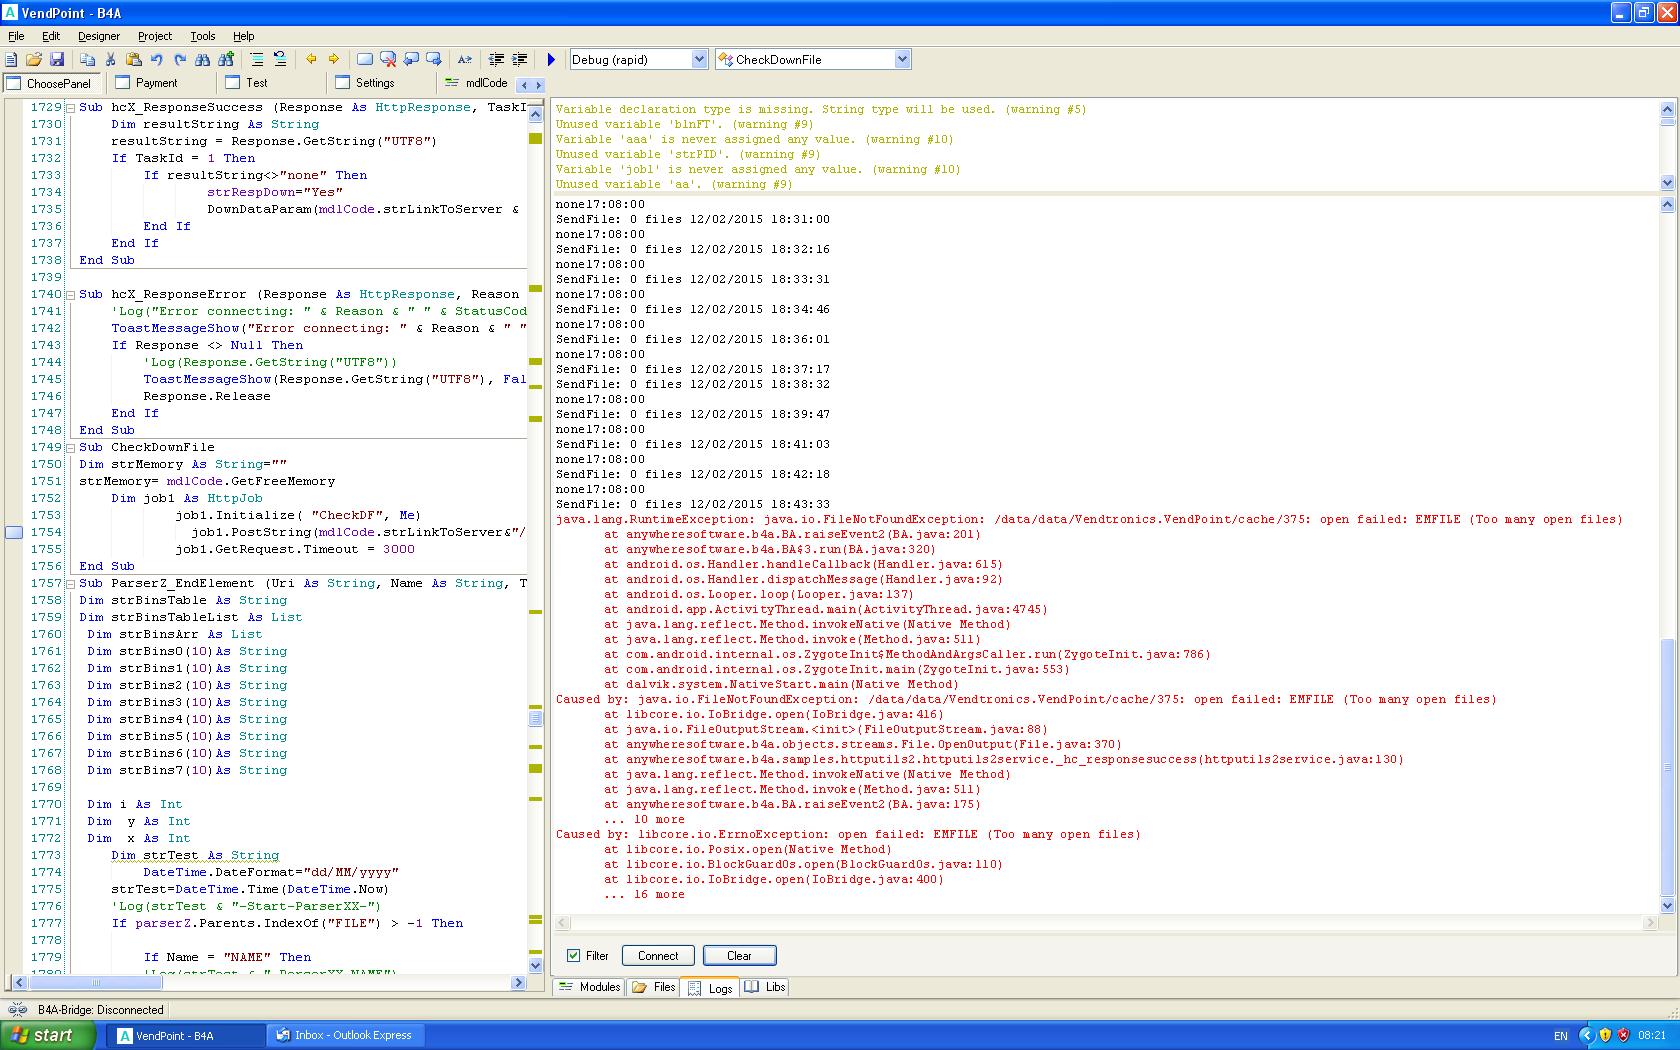This screenshot has height=1050, width=1680.
Task: Click the Cut scissors toolbar icon
Action: click(x=110, y=60)
